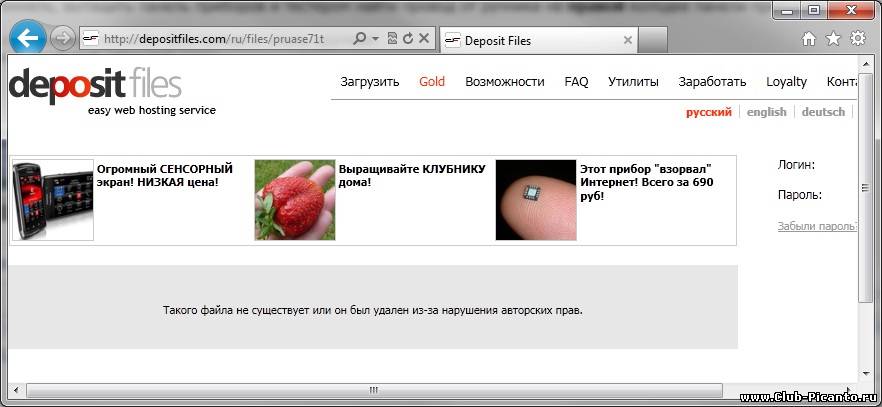This screenshot has height=407, width=882.
Task: Open the strawberry ad image
Action: [295, 200]
